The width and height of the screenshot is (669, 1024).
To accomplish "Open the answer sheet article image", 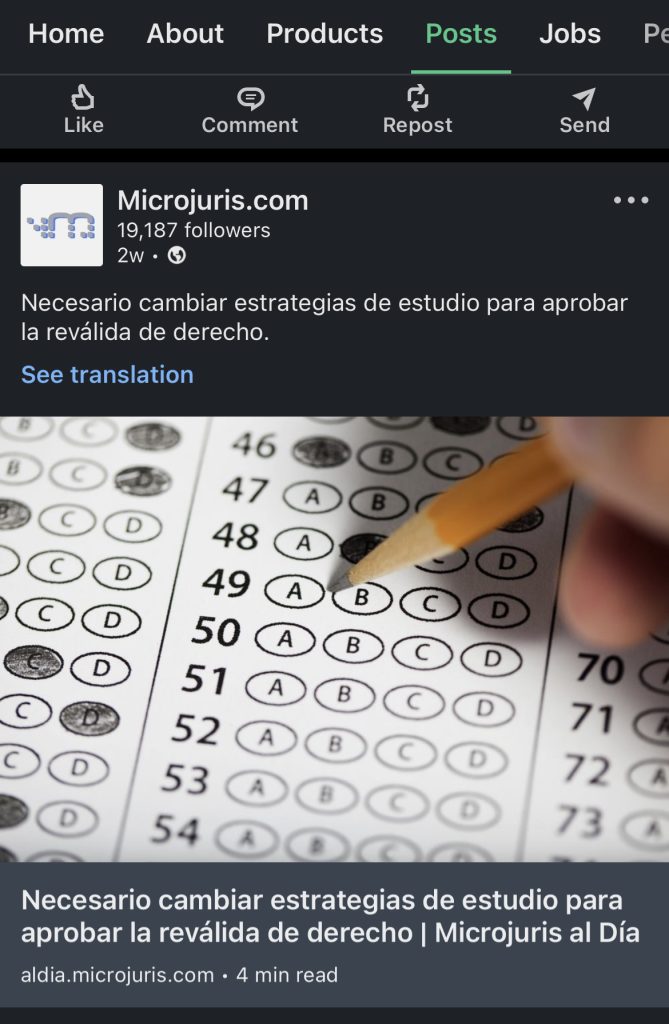I will (334, 639).
